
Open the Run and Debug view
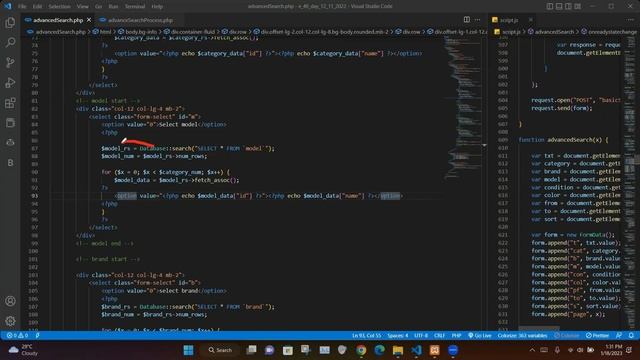point(10,82)
